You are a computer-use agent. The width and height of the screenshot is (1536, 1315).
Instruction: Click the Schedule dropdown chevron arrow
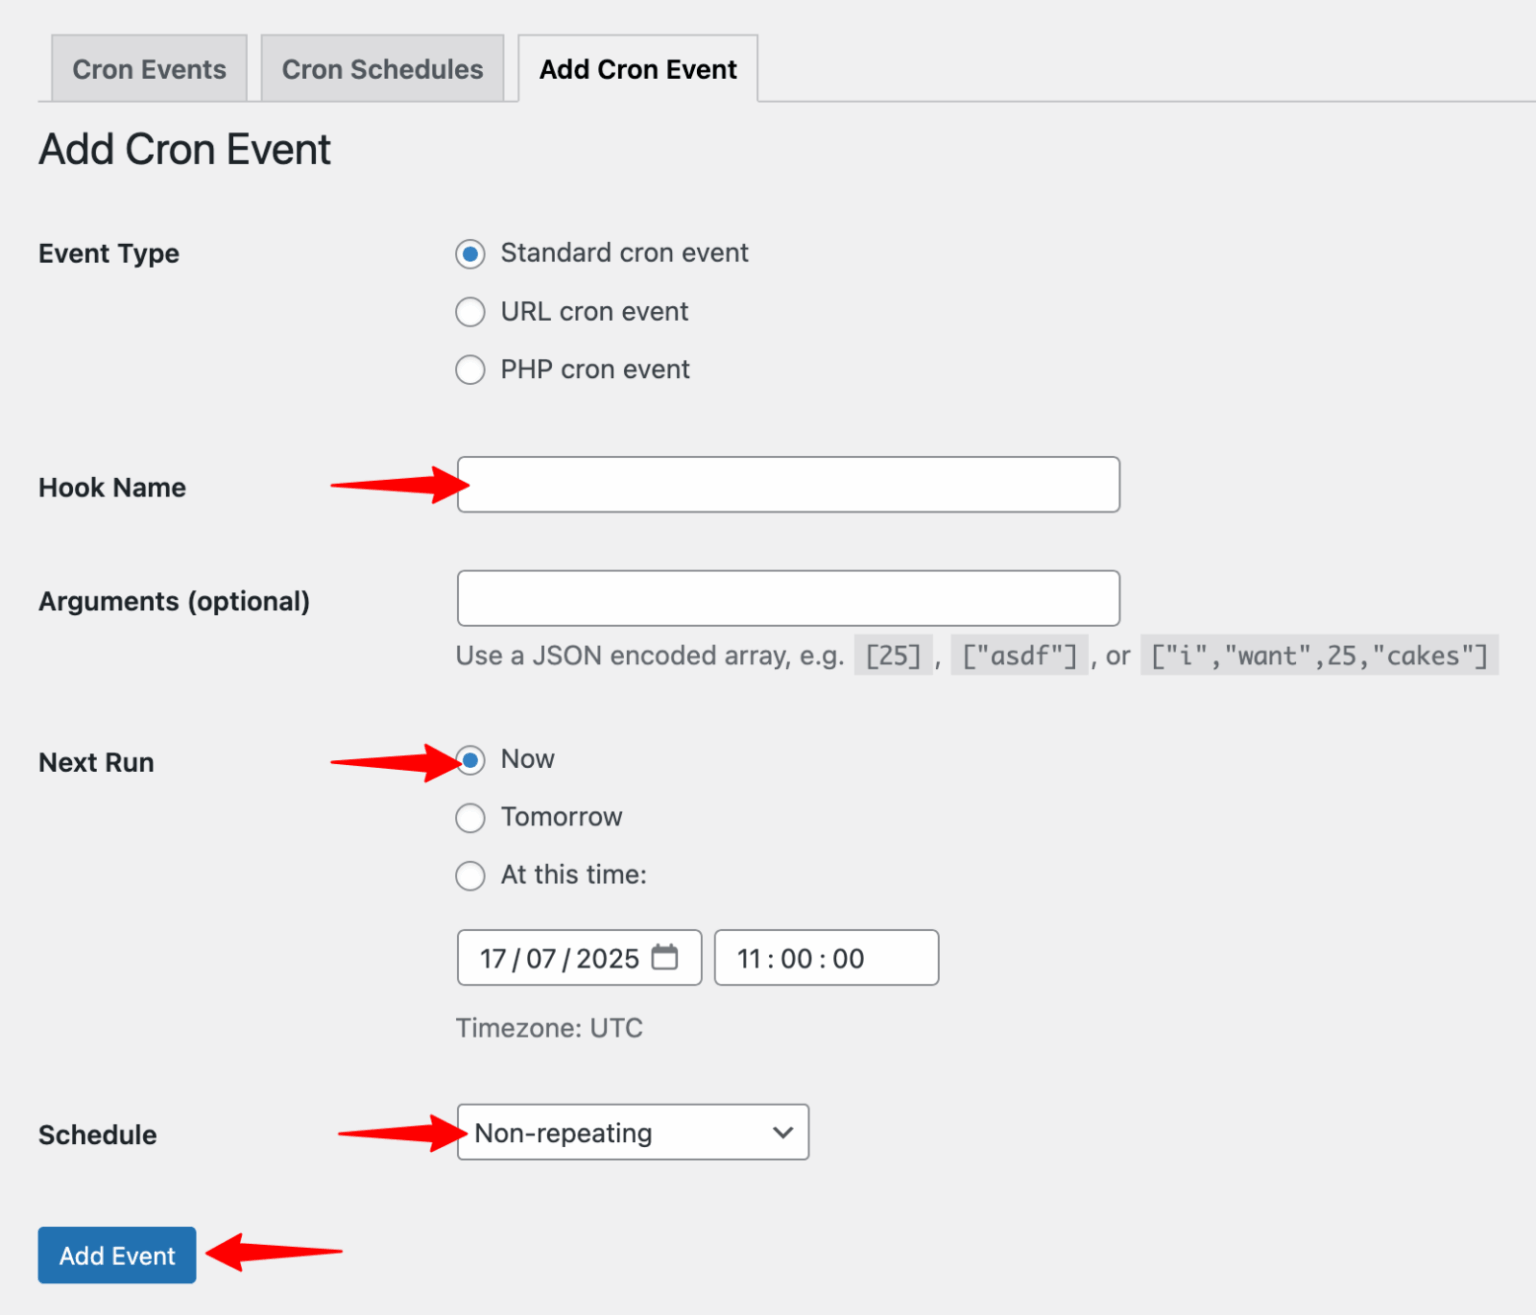click(782, 1132)
